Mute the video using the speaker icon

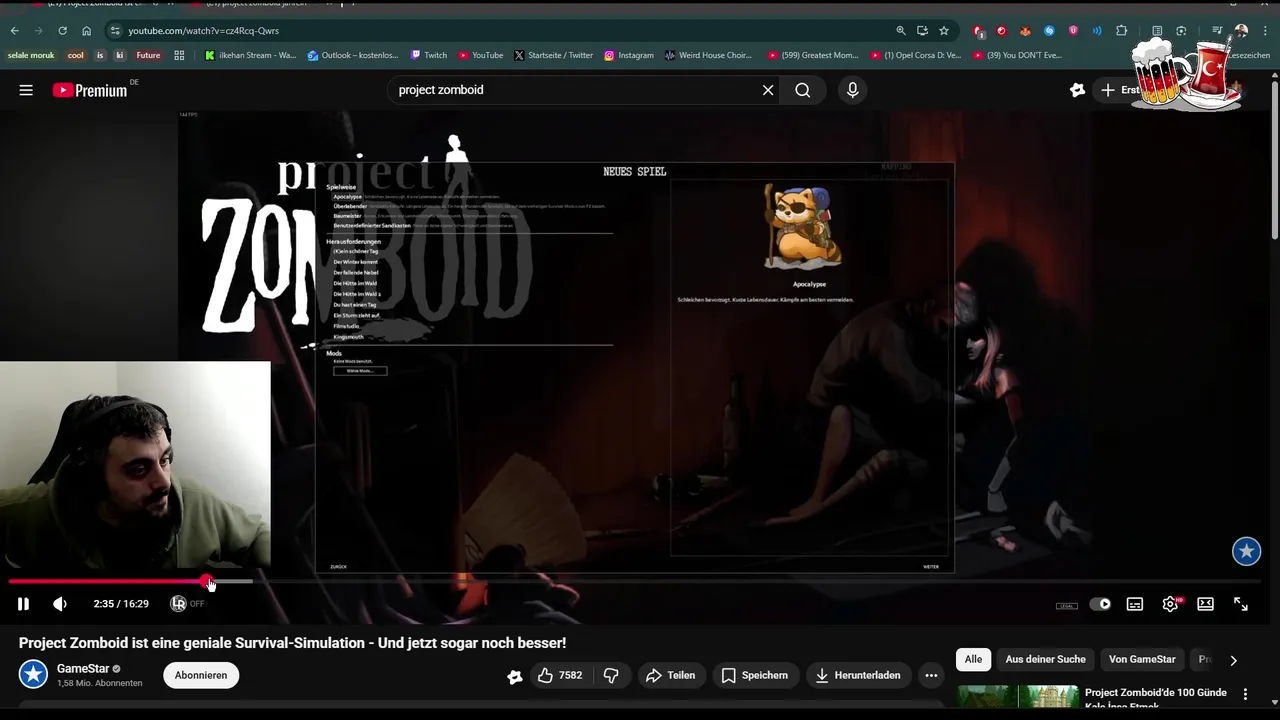60,604
